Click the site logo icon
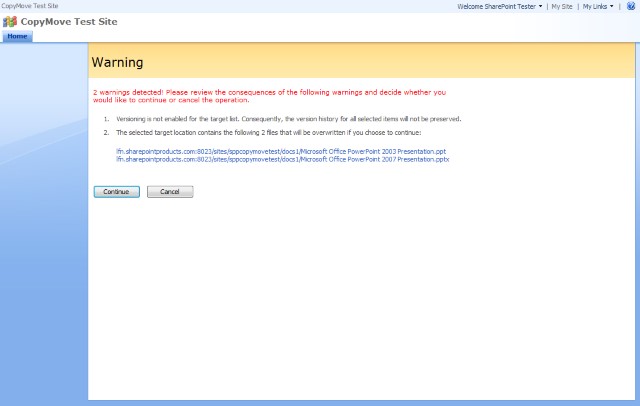The image size is (640, 406). [10, 22]
